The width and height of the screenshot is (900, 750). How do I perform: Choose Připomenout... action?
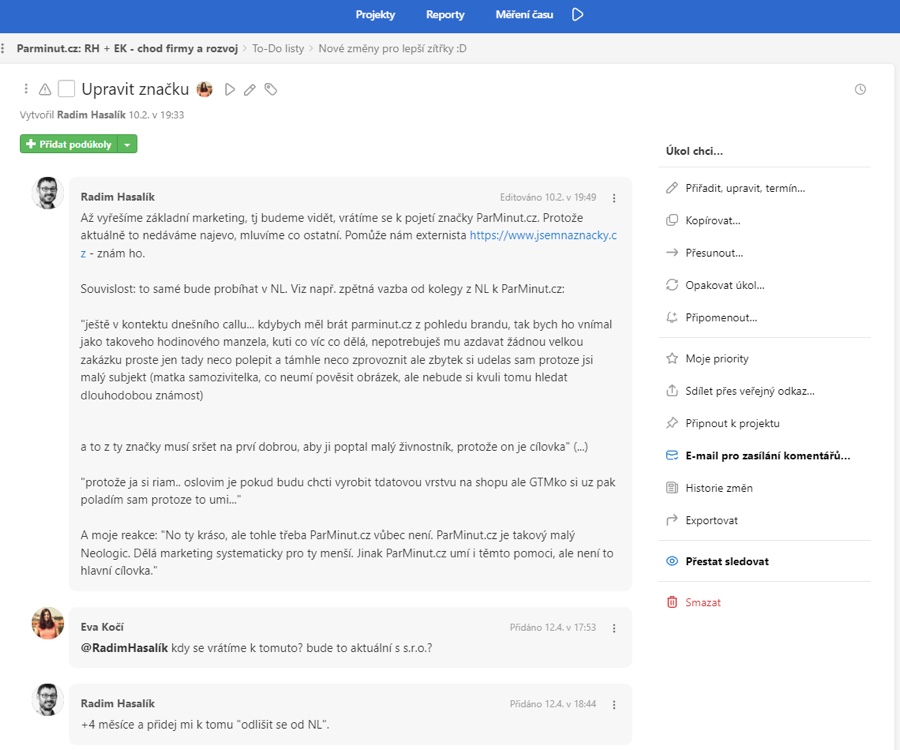721,318
